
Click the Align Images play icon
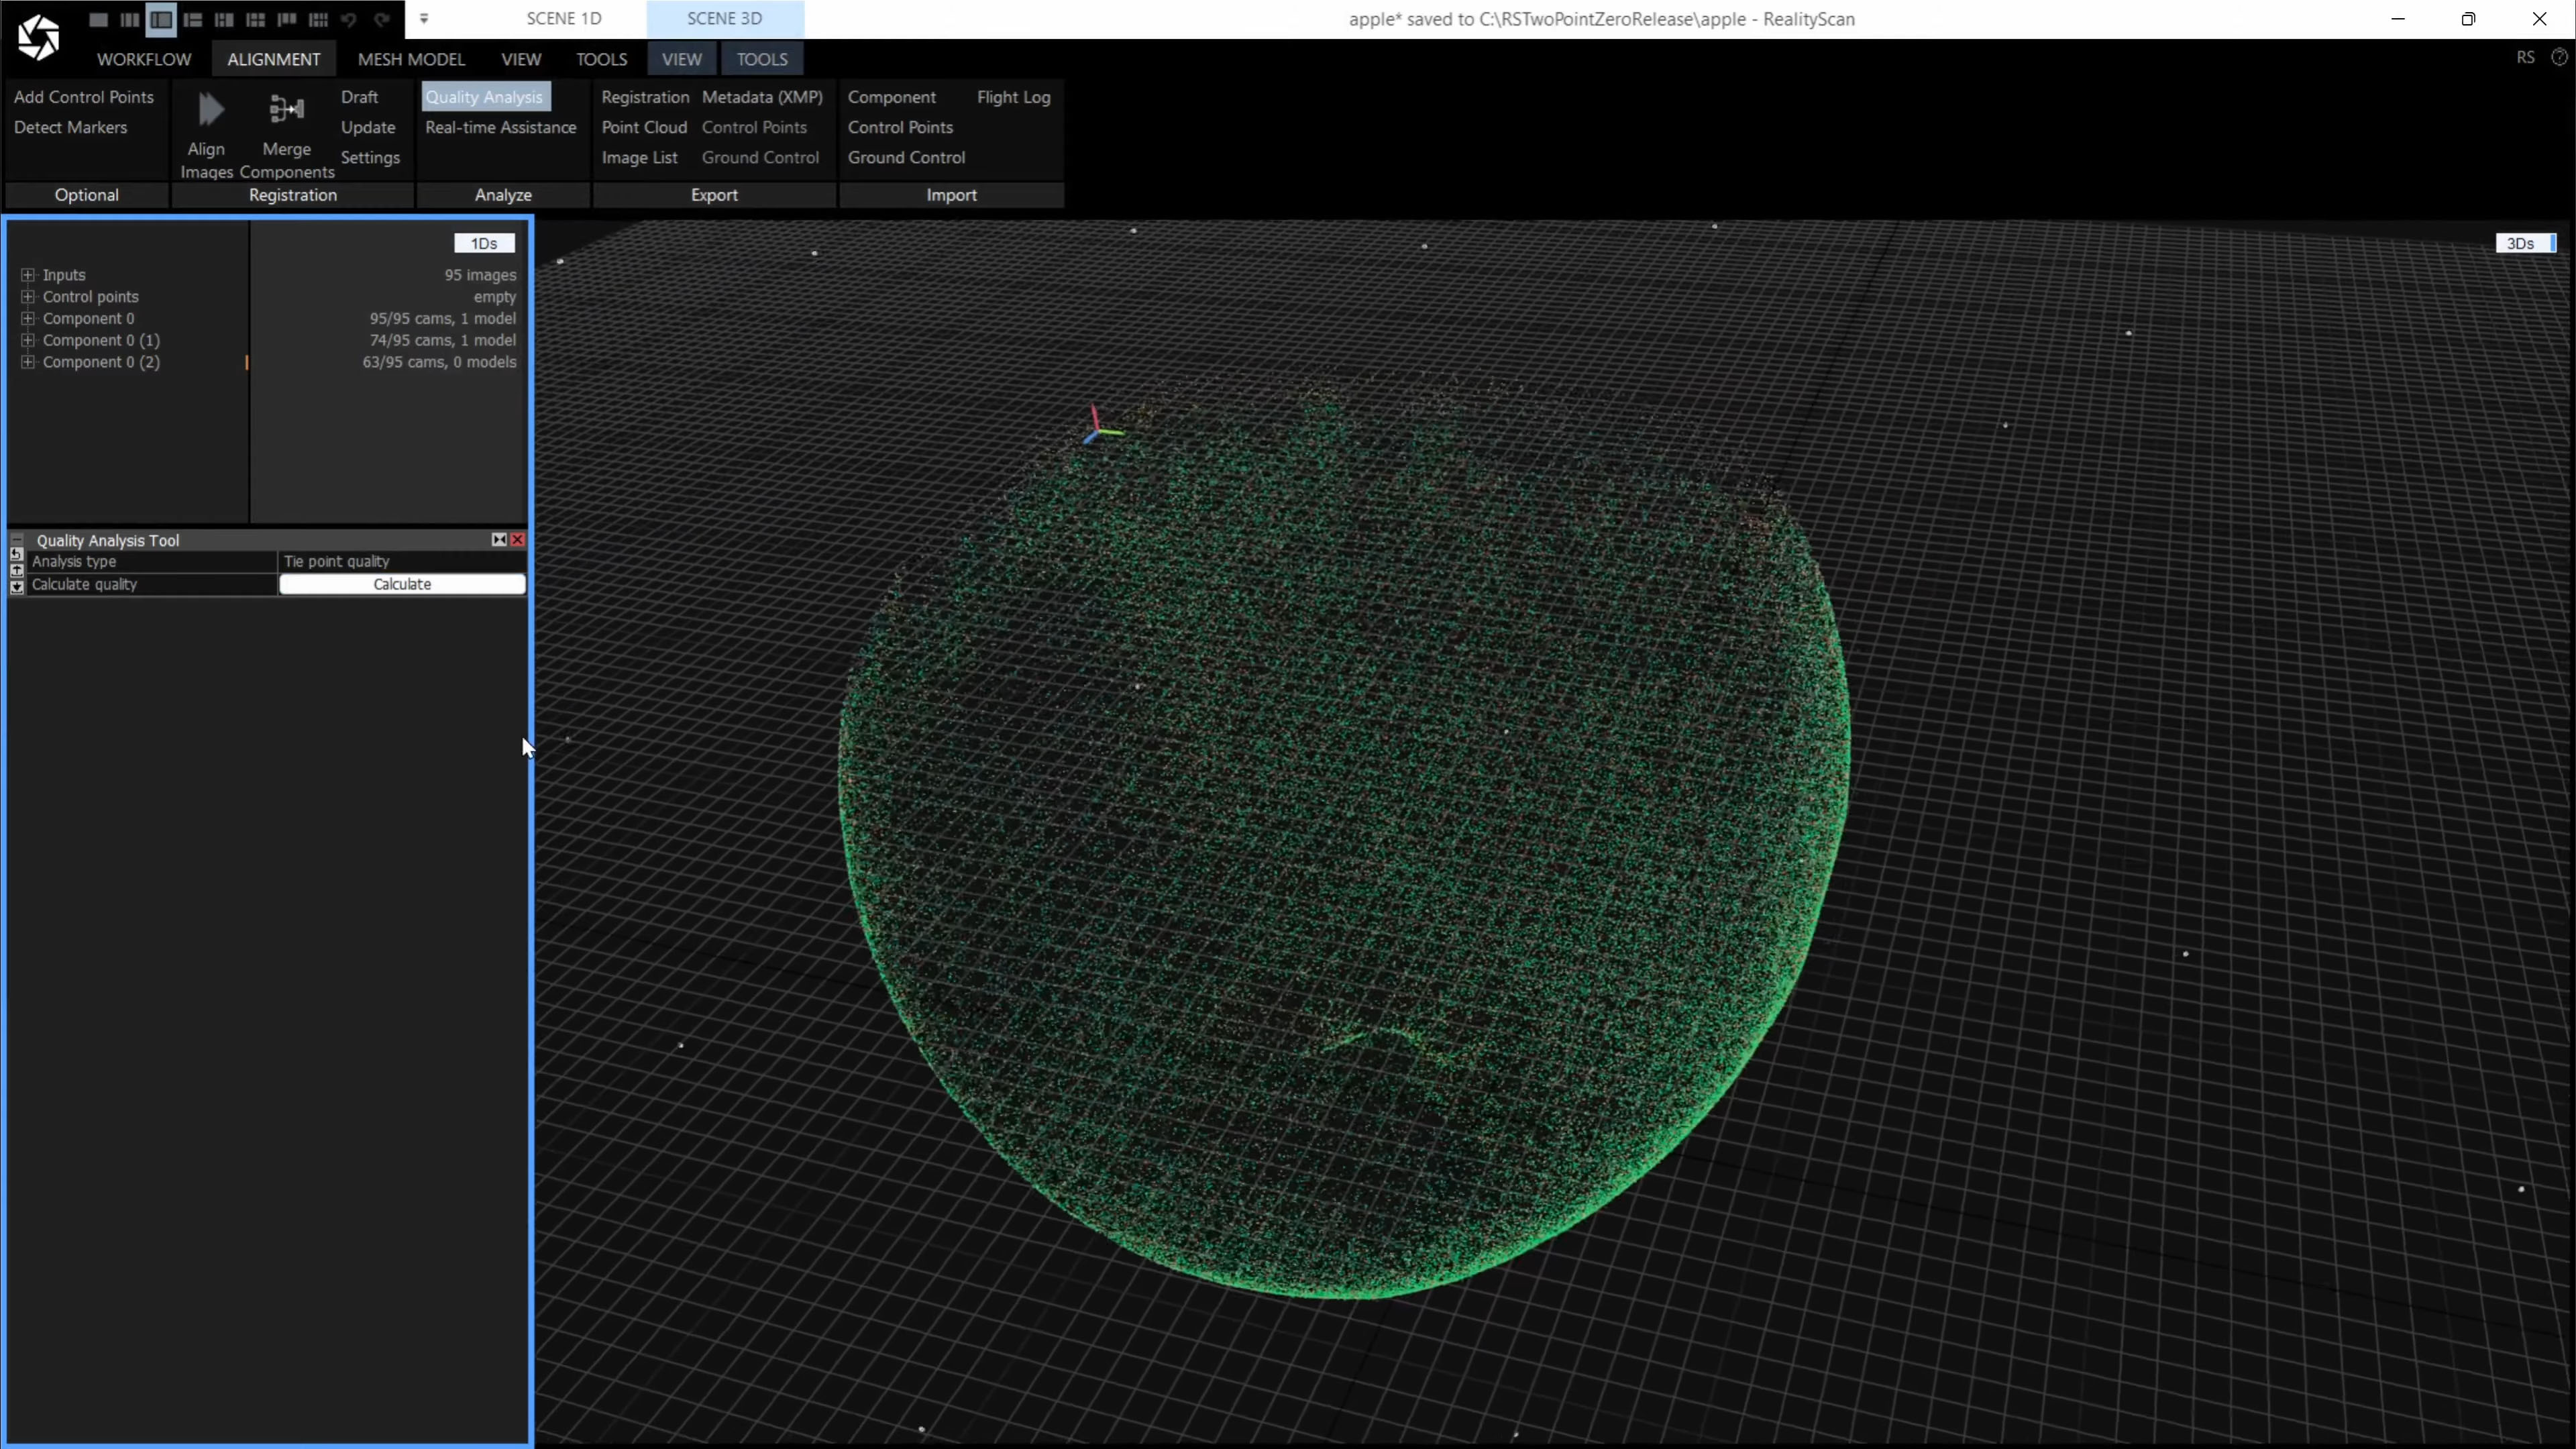210,109
